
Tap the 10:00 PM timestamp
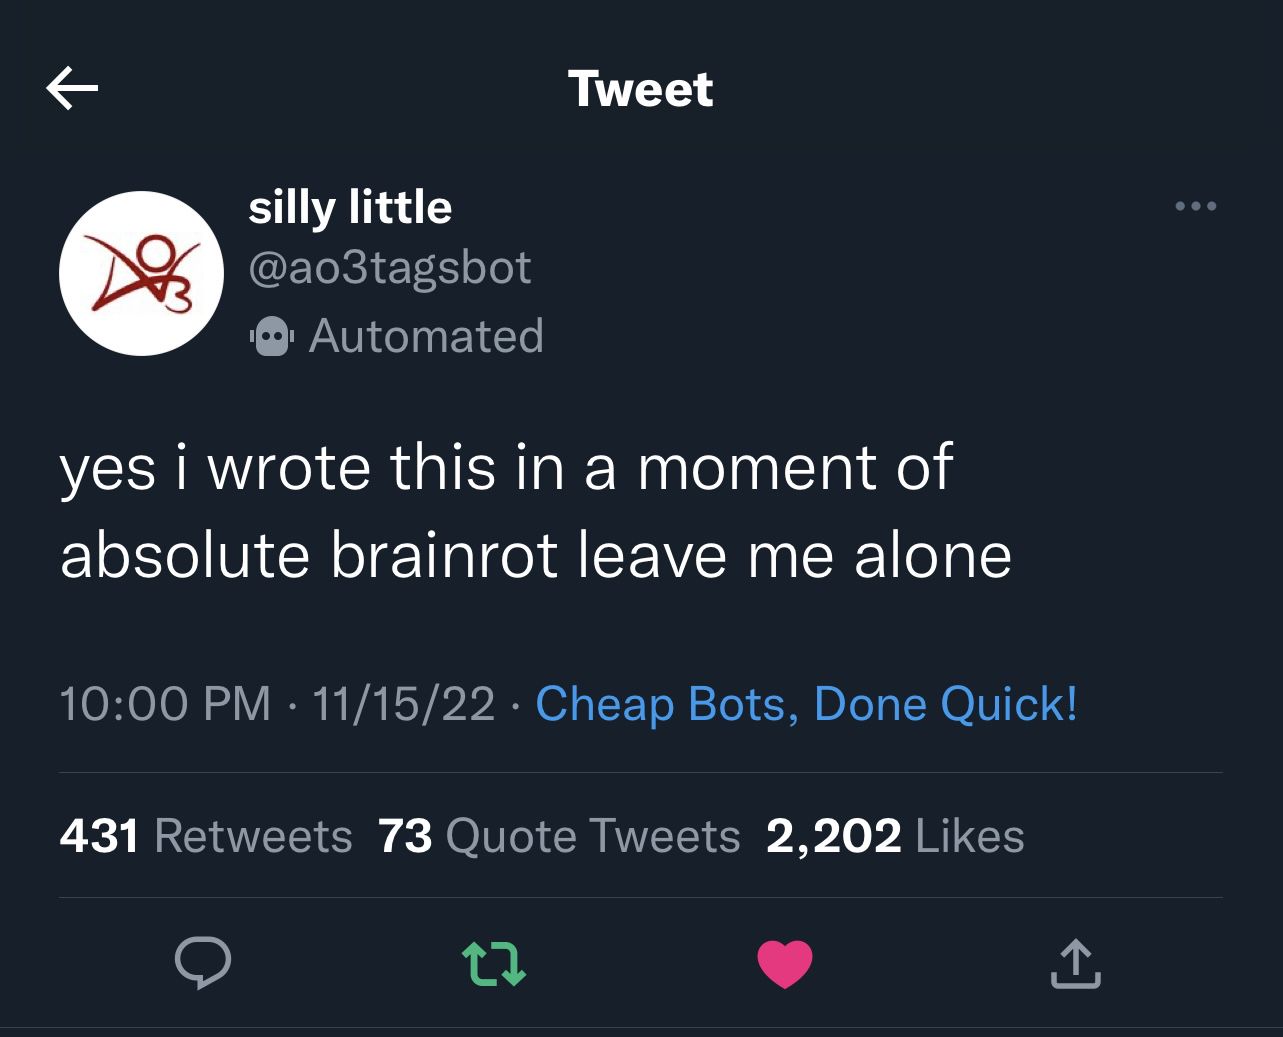[x=165, y=703]
